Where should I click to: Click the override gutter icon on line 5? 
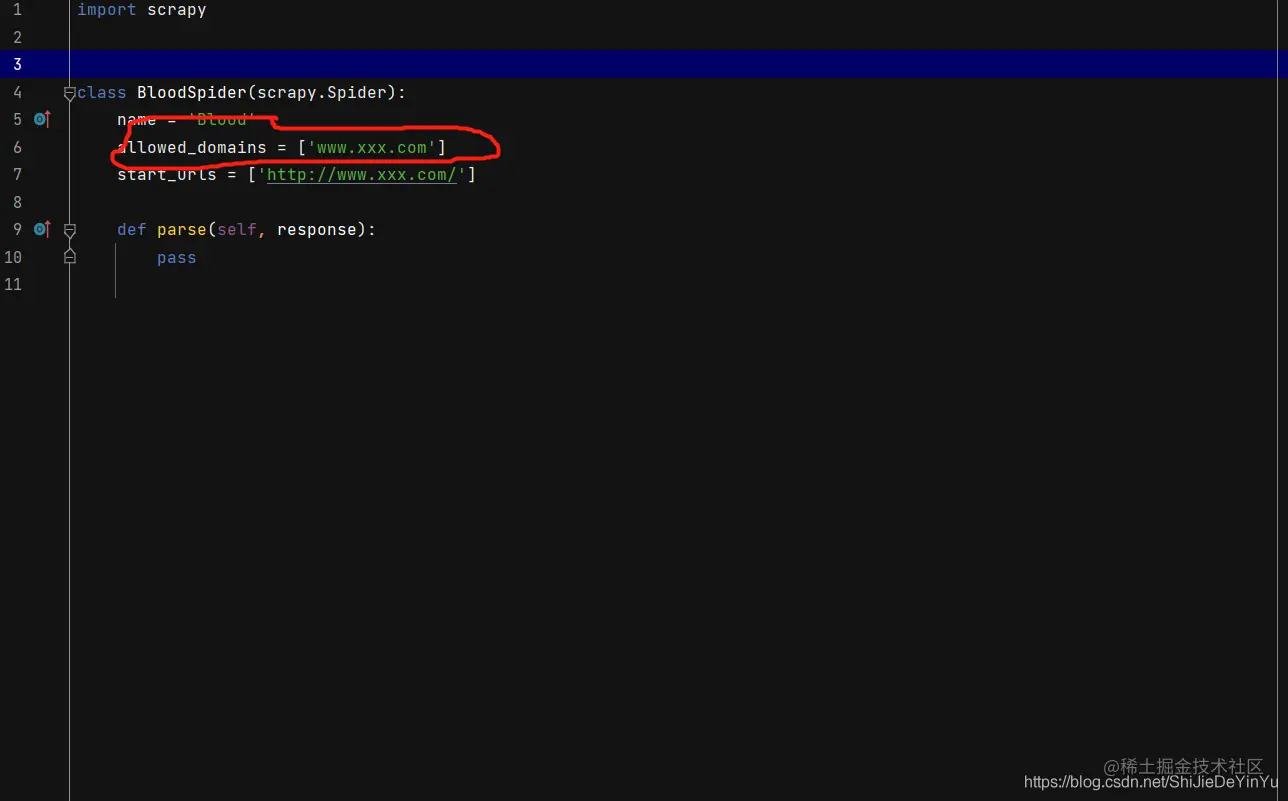42,119
